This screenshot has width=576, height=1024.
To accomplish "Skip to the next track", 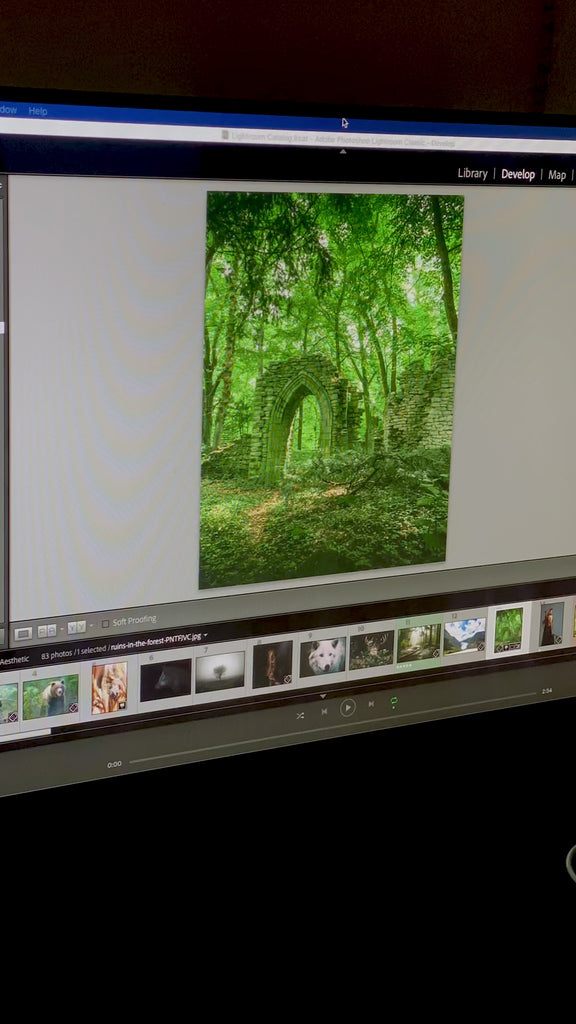I will coord(371,704).
